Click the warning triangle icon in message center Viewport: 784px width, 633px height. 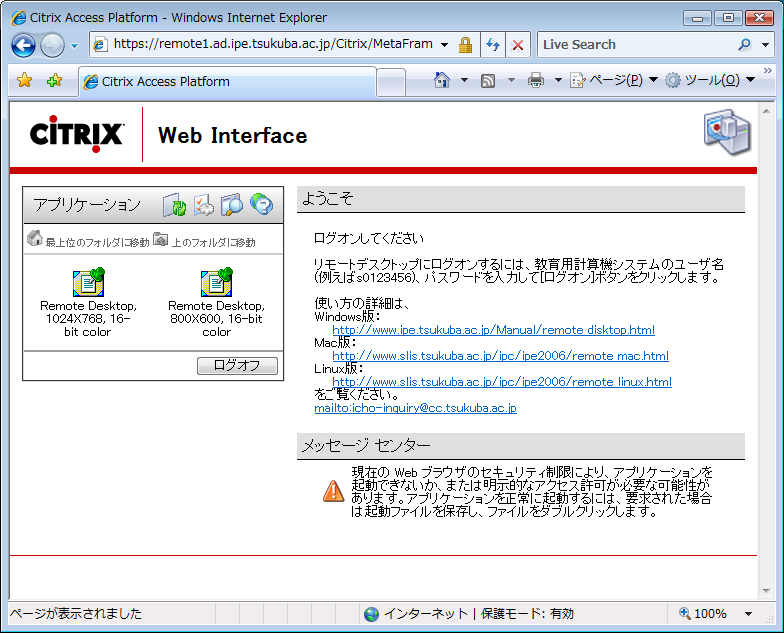pos(333,490)
